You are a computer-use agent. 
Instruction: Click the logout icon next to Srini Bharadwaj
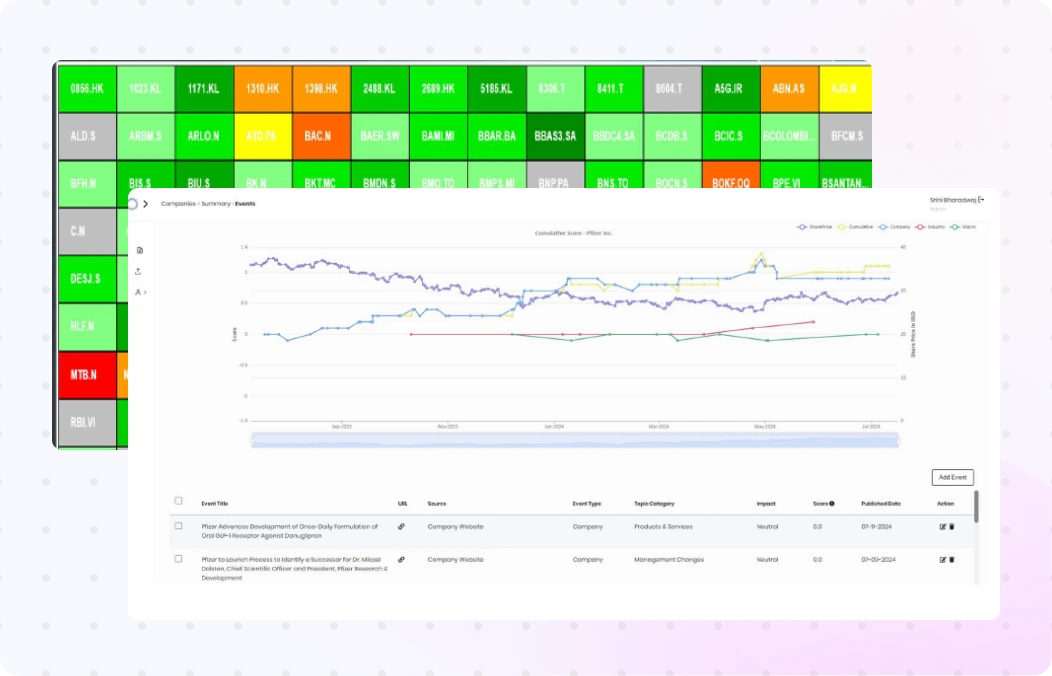click(x=982, y=200)
